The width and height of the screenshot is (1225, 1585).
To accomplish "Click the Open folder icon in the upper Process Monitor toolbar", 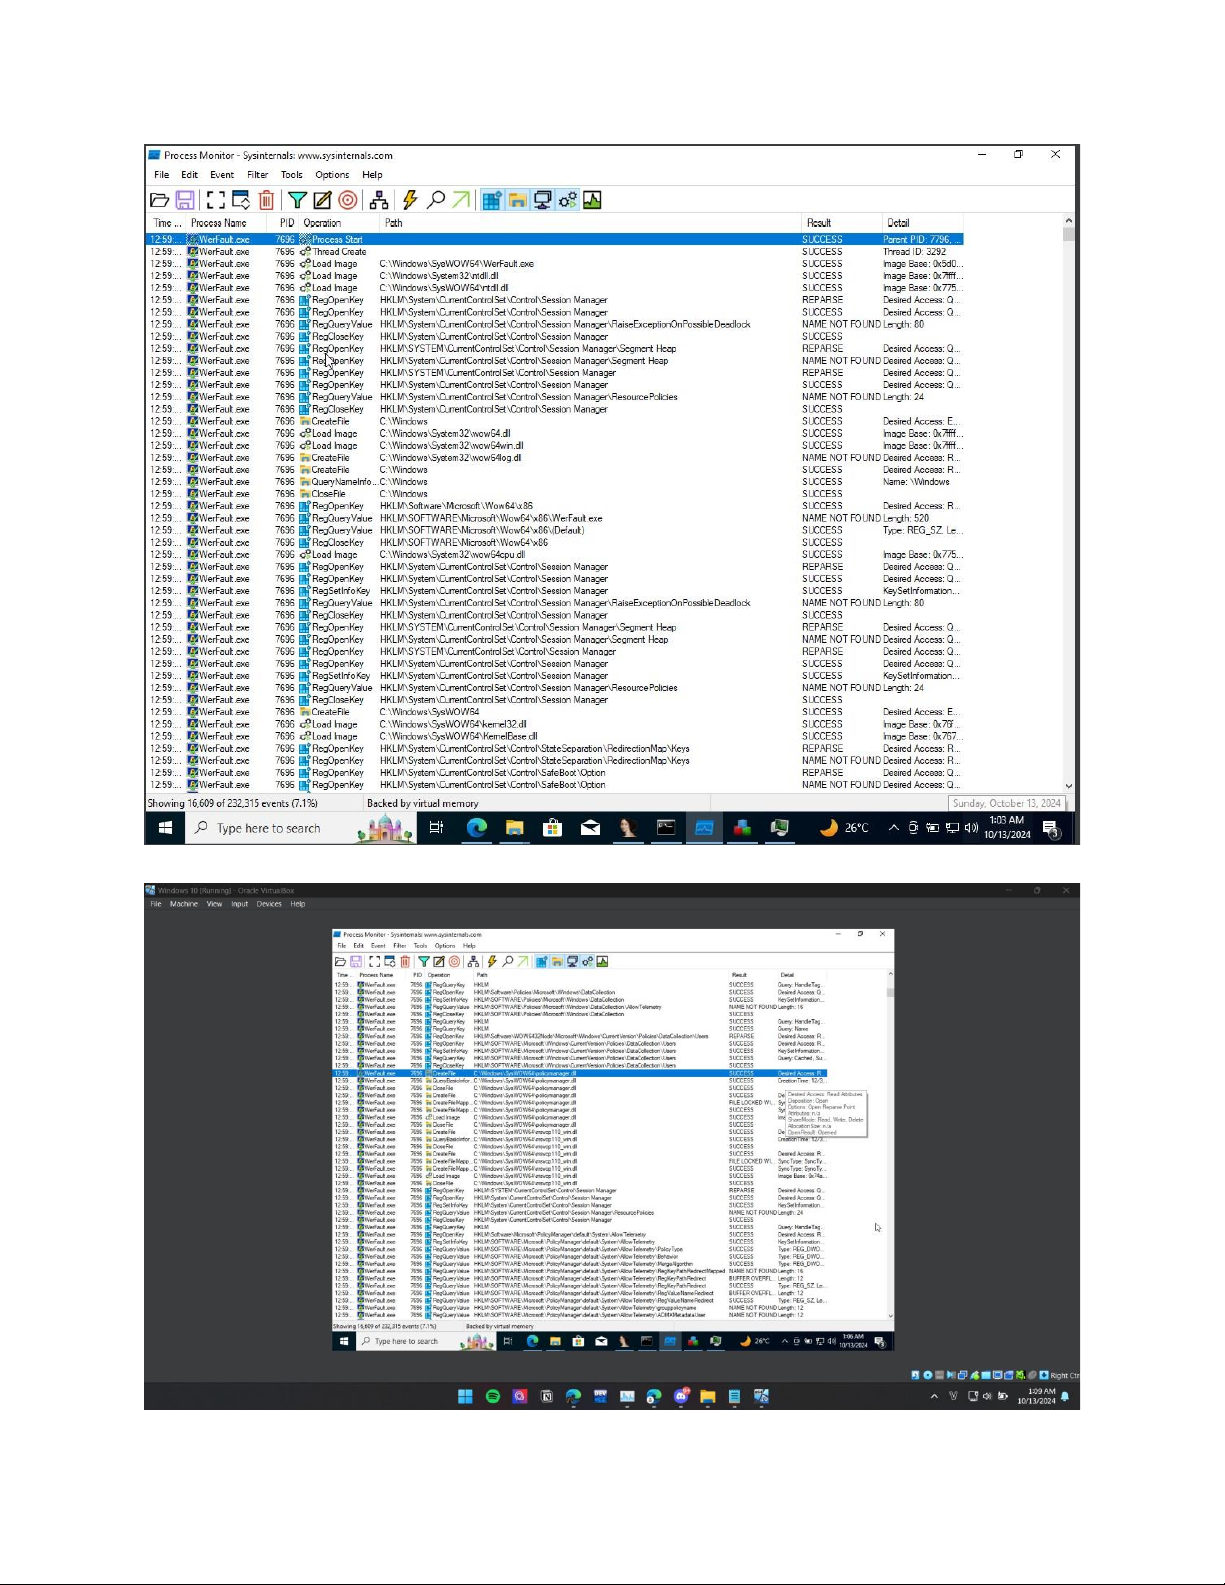I will point(160,200).
